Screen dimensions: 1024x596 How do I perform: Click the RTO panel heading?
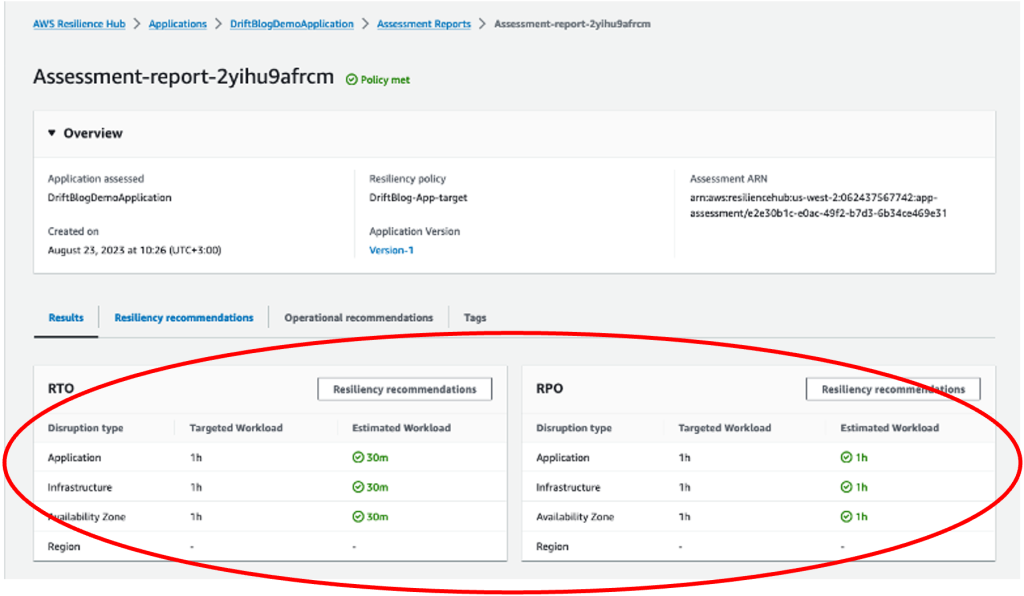[61, 388]
